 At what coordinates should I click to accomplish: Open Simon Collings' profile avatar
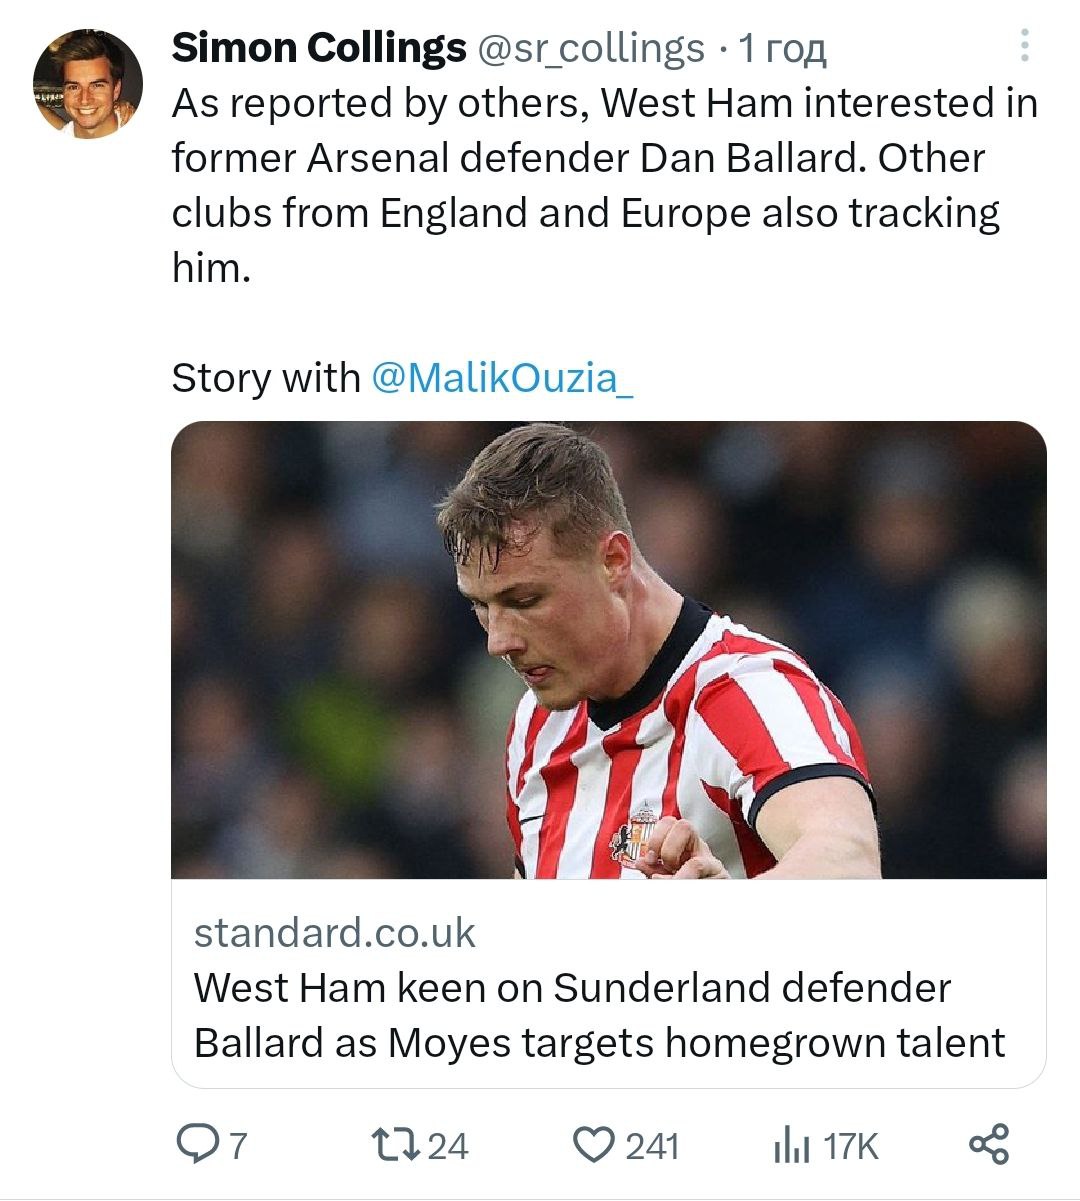point(88,84)
